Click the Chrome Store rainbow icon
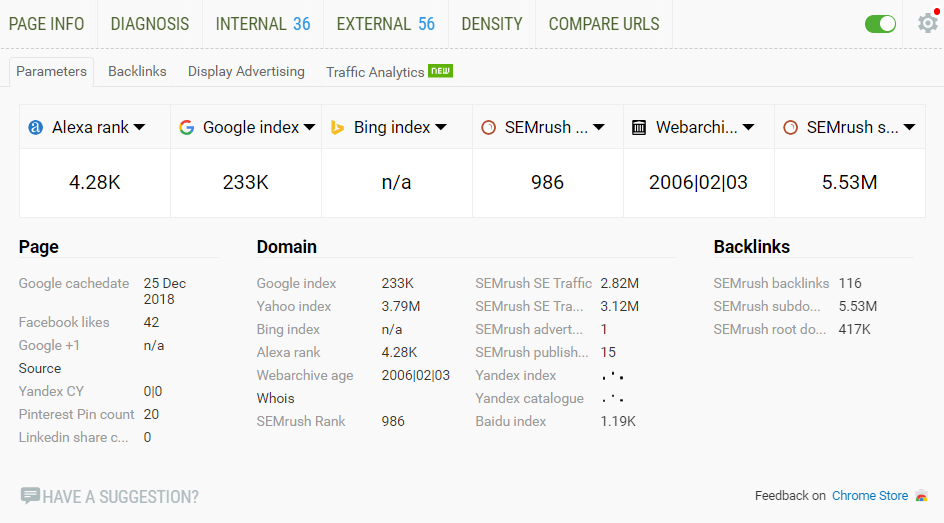Viewport: 944px width, 523px height. 921,496
